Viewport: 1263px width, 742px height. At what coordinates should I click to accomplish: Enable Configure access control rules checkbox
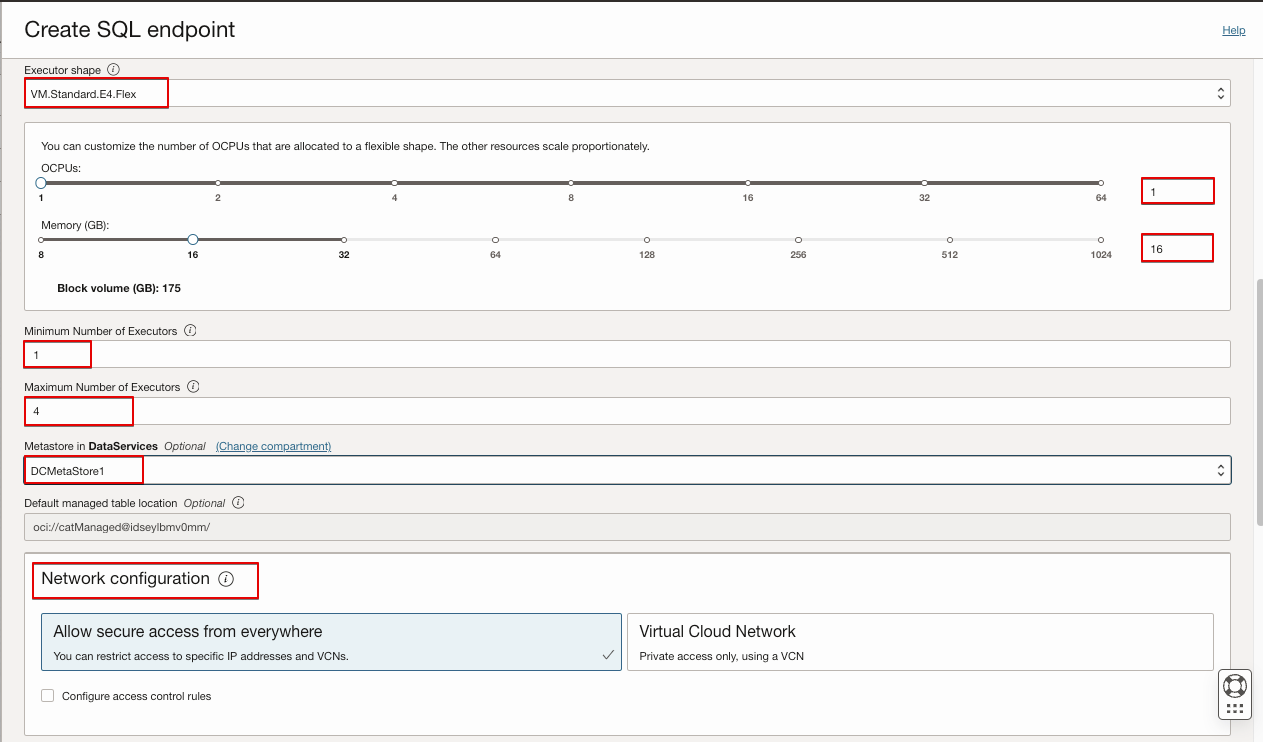[x=48, y=696]
